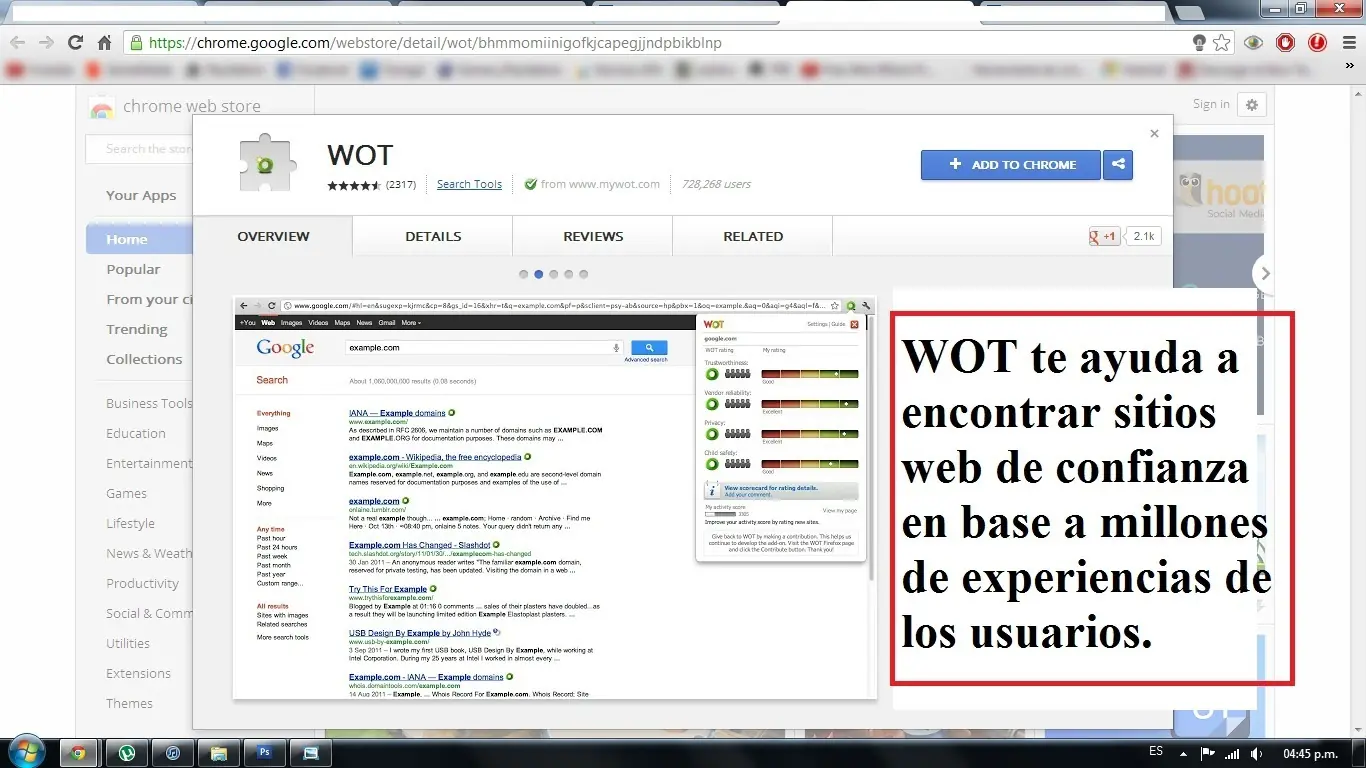Click the Google +1 button
This screenshot has height=768, width=1366.
pos(1104,237)
